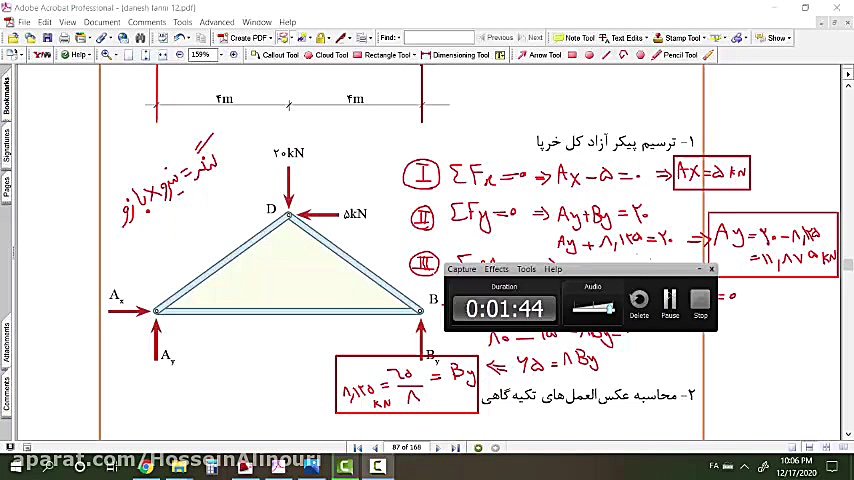Select the Callout Tool
Viewport: 854px width, 480px height.
pyautogui.click(x=274, y=55)
